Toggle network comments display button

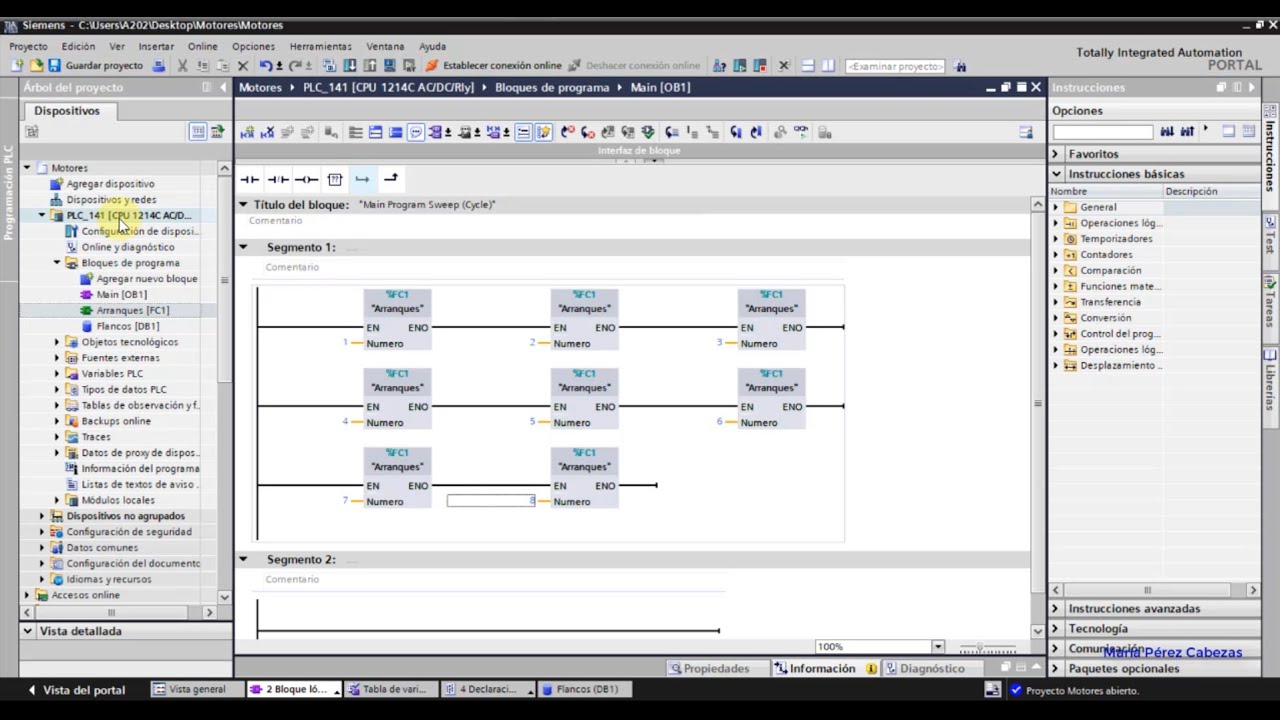pos(523,132)
